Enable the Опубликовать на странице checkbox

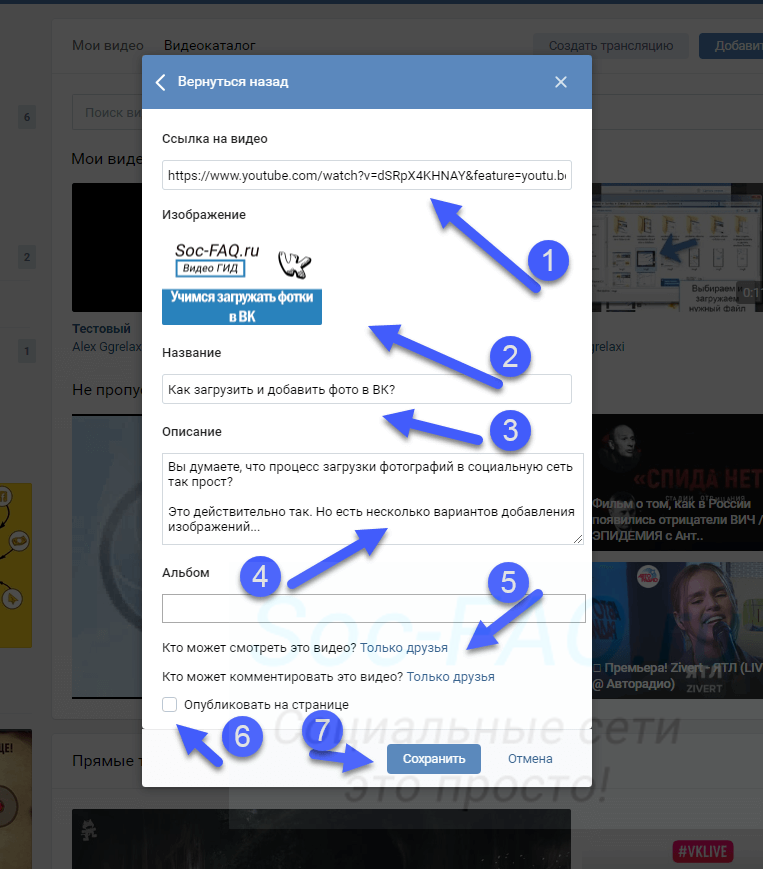point(170,704)
